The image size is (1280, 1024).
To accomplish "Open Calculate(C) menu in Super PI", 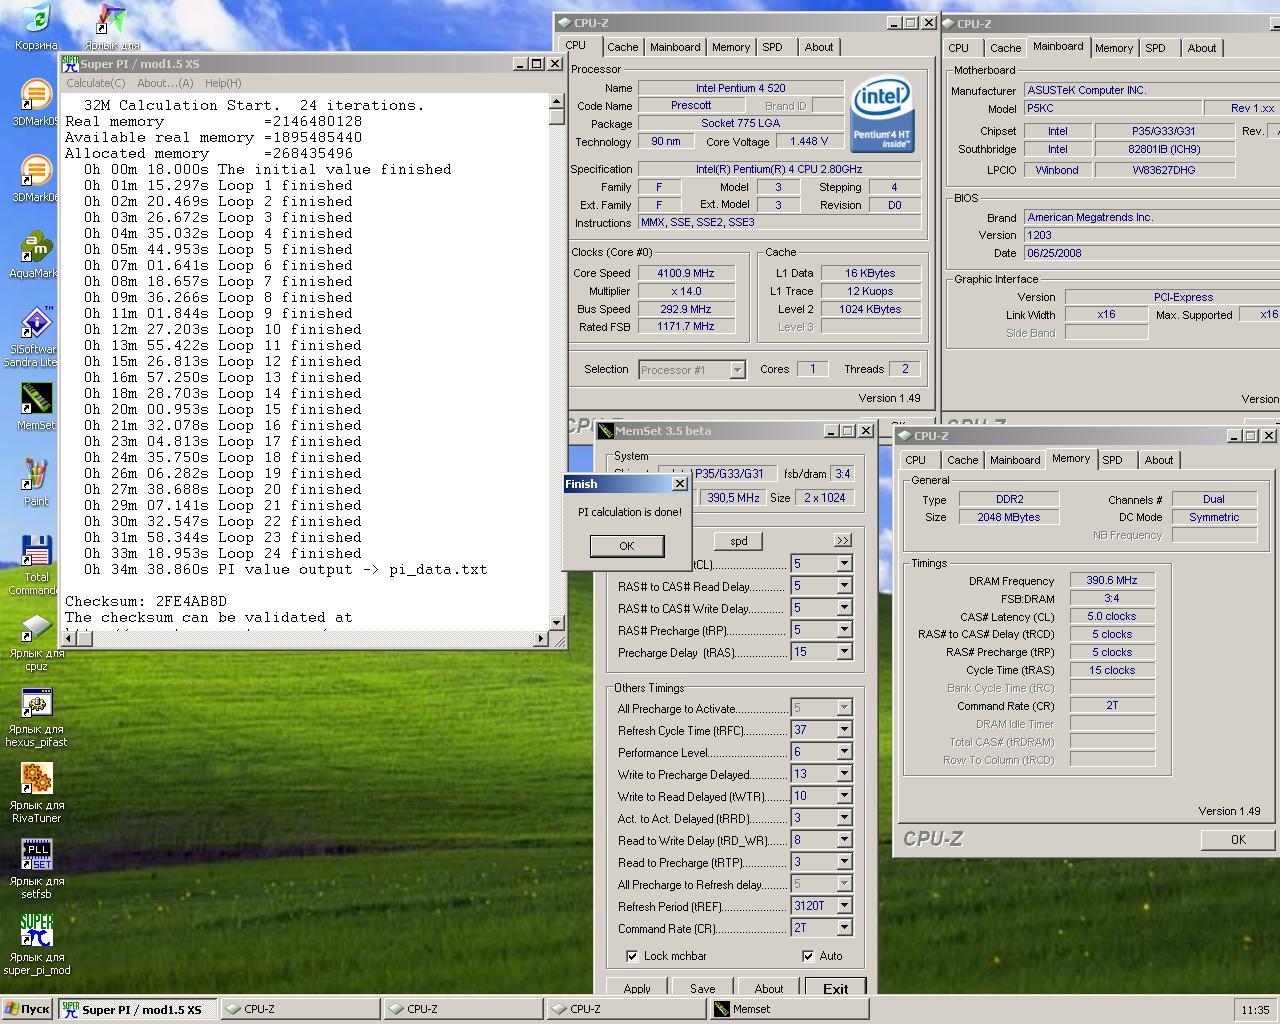I will 96,83.
